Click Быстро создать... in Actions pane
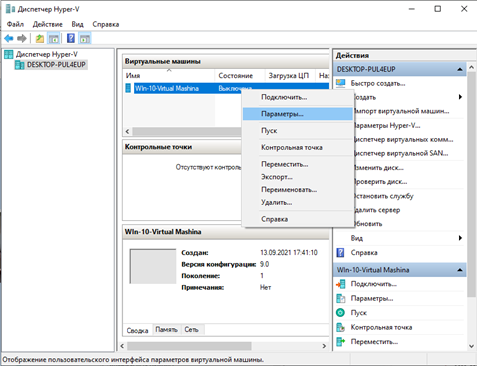 [378, 83]
